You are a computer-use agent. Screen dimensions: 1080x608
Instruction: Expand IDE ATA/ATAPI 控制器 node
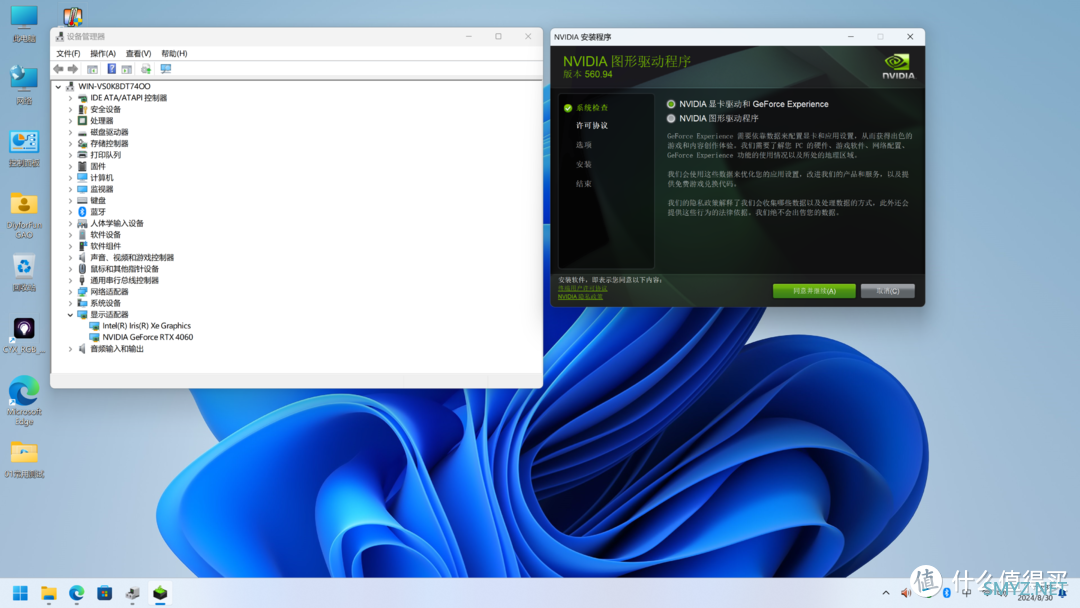click(x=70, y=98)
